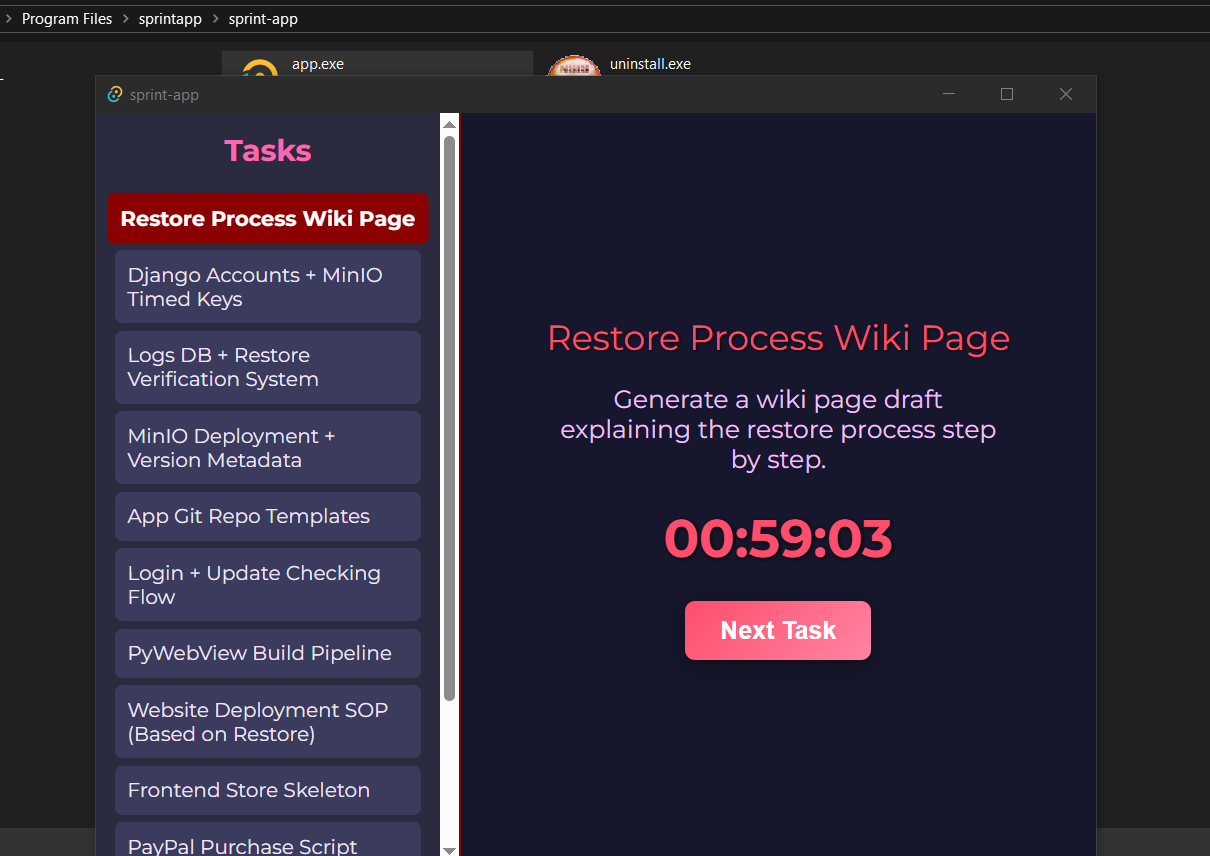
Task: Open the Frontend Store Skeleton task
Action: (268, 790)
